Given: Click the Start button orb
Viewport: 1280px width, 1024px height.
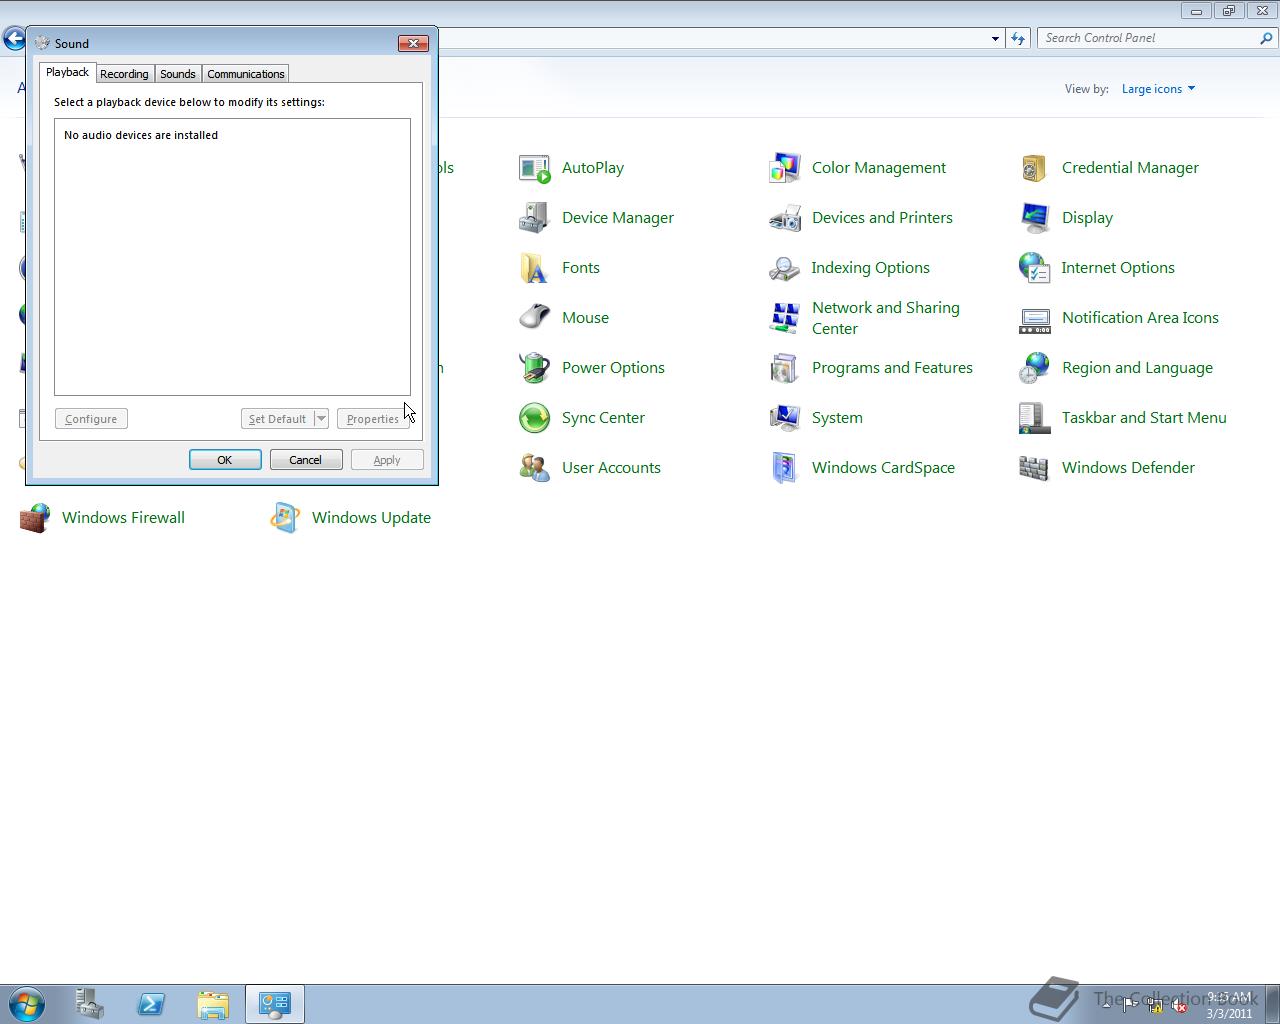Looking at the screenshot, I should [x=27, y=1004].
